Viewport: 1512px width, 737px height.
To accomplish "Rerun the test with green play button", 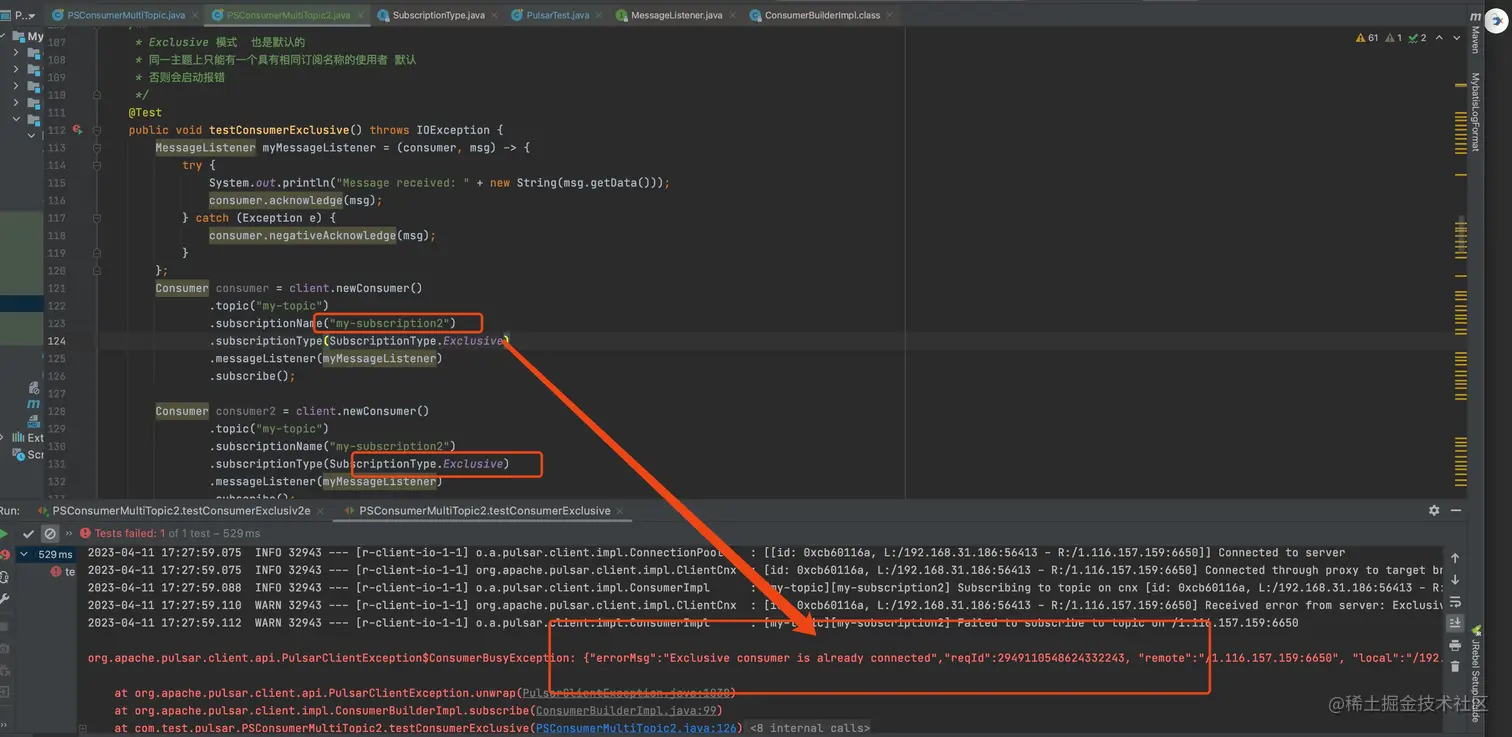I will point(5,534).
